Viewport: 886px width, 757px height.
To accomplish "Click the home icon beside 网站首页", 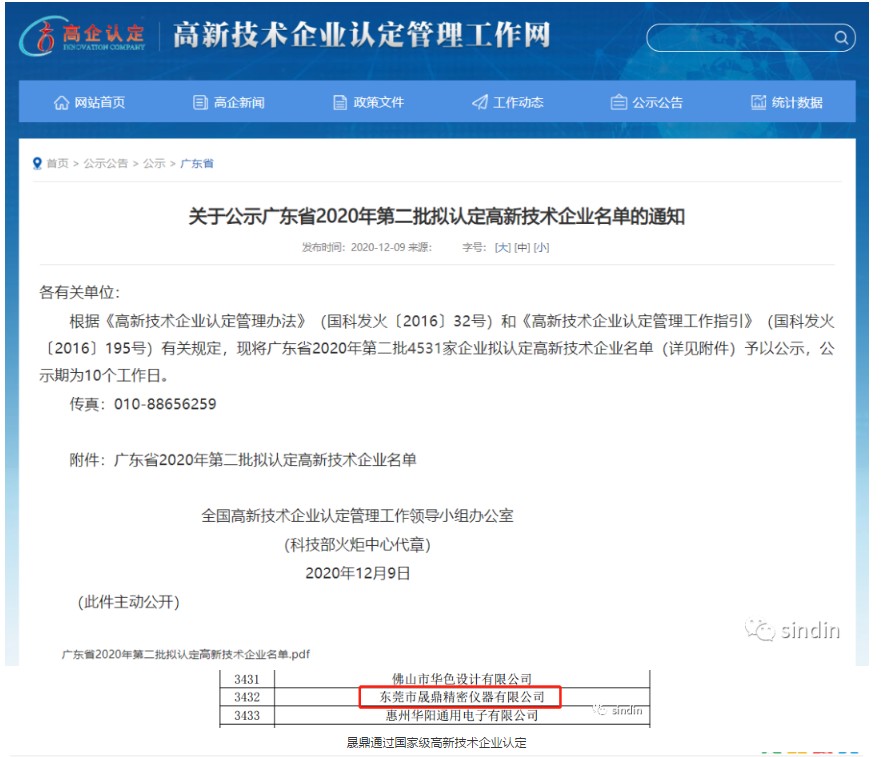I will point(63,102).
